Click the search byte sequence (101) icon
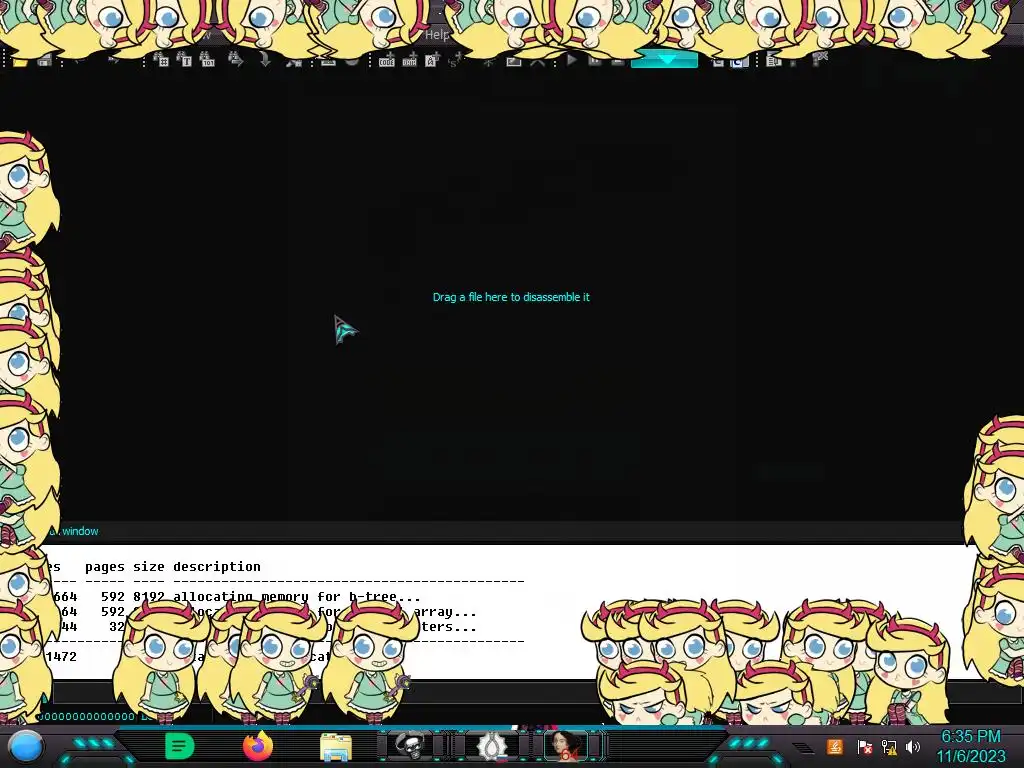The width and height of the screenshot is (1024, 768). tap(206, 60)
